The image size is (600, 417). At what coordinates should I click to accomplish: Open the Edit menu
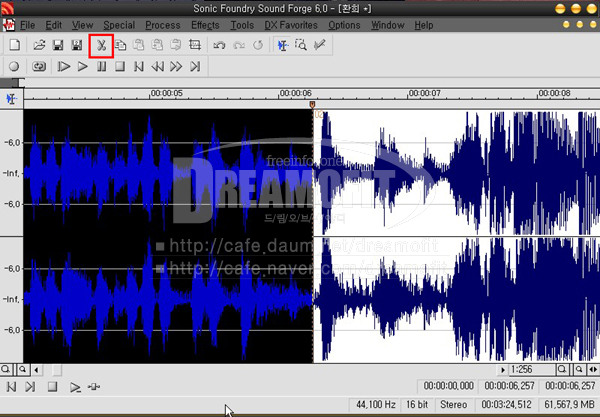click(54, 25)
